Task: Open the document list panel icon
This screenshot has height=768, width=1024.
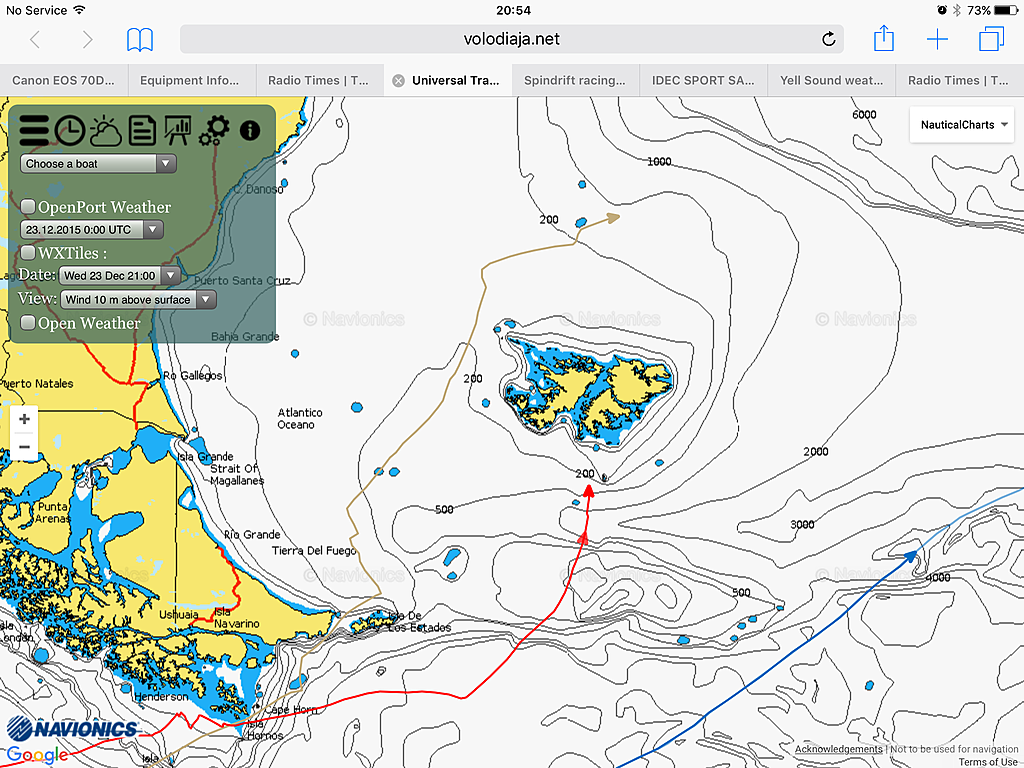Action: (142, 131)
